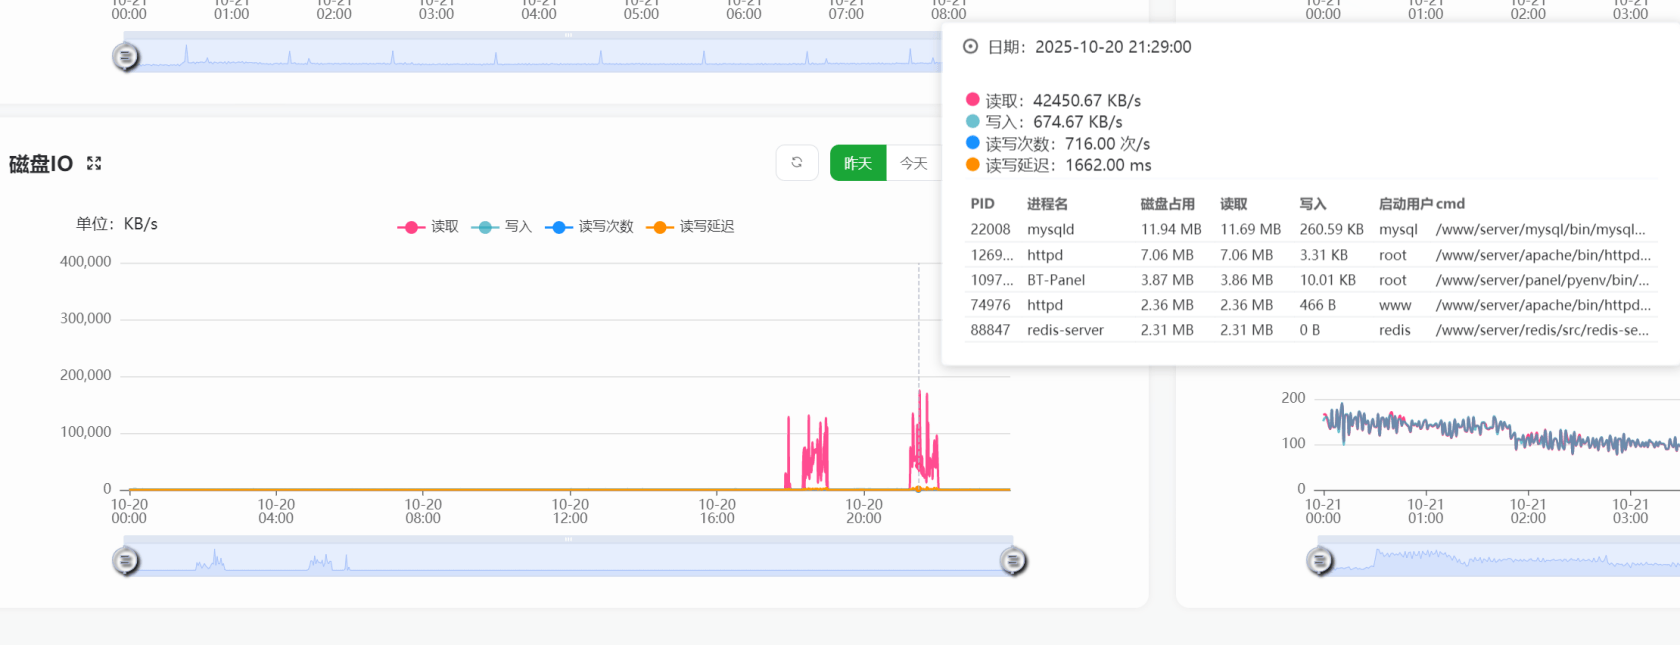Image resolution: width=1680 pixels, height=645 pixels.
Task: Click left handle of right-side chart zoom bar
Action: tap(1320, 562)
